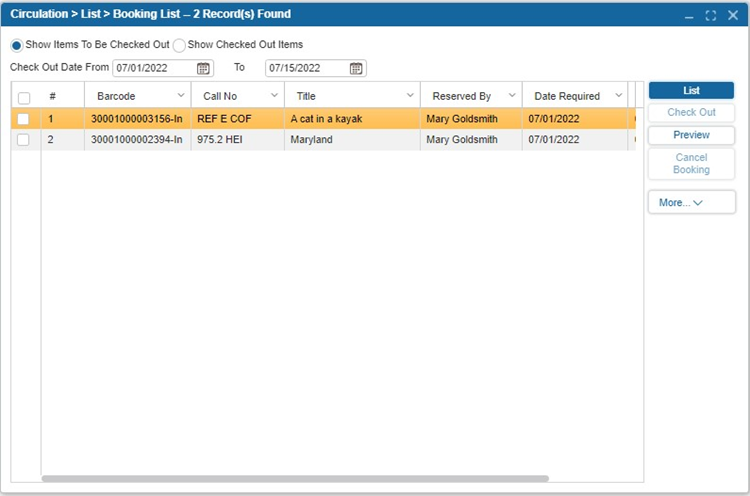Click 07/01/2022 in the Maryland row
The height and width of the screenshot is (496, 750).
(554, 140)
